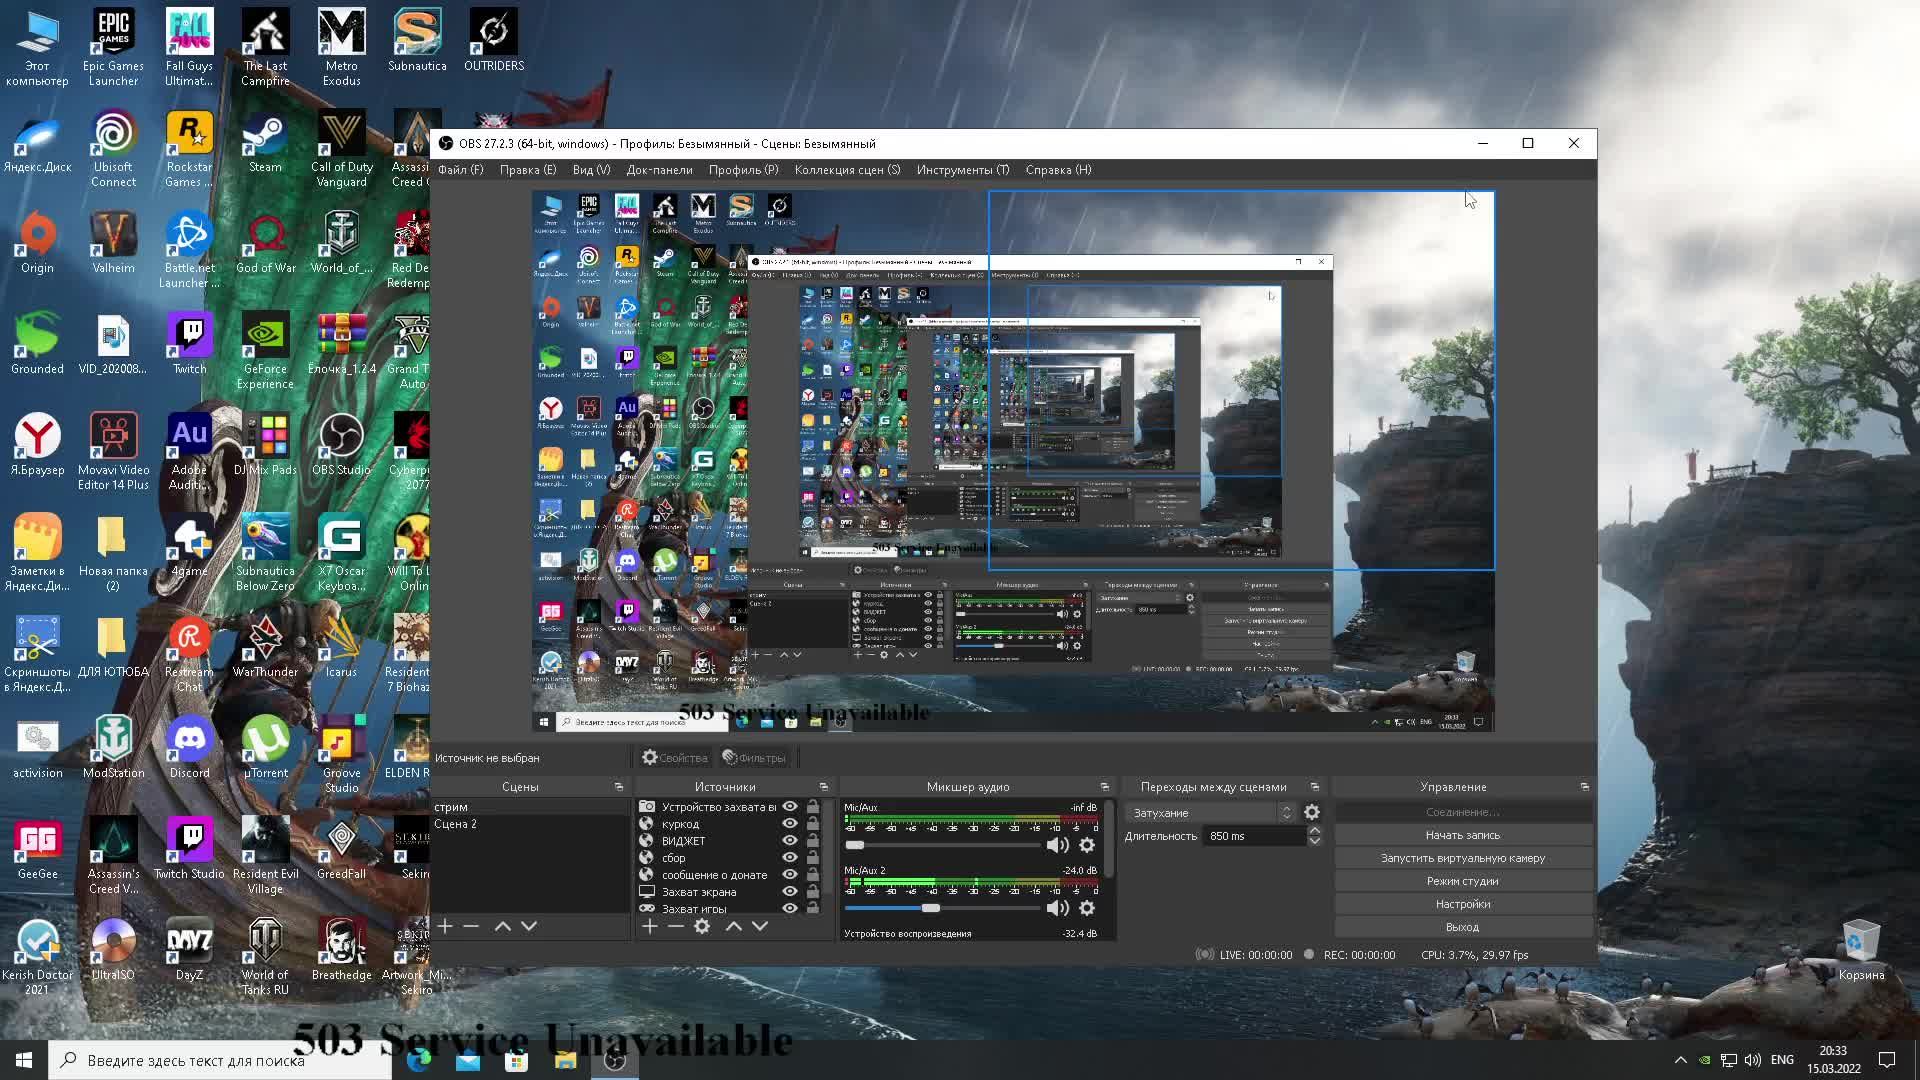Open Mic/Aux audio settings gear

[x=1087, y=846]
